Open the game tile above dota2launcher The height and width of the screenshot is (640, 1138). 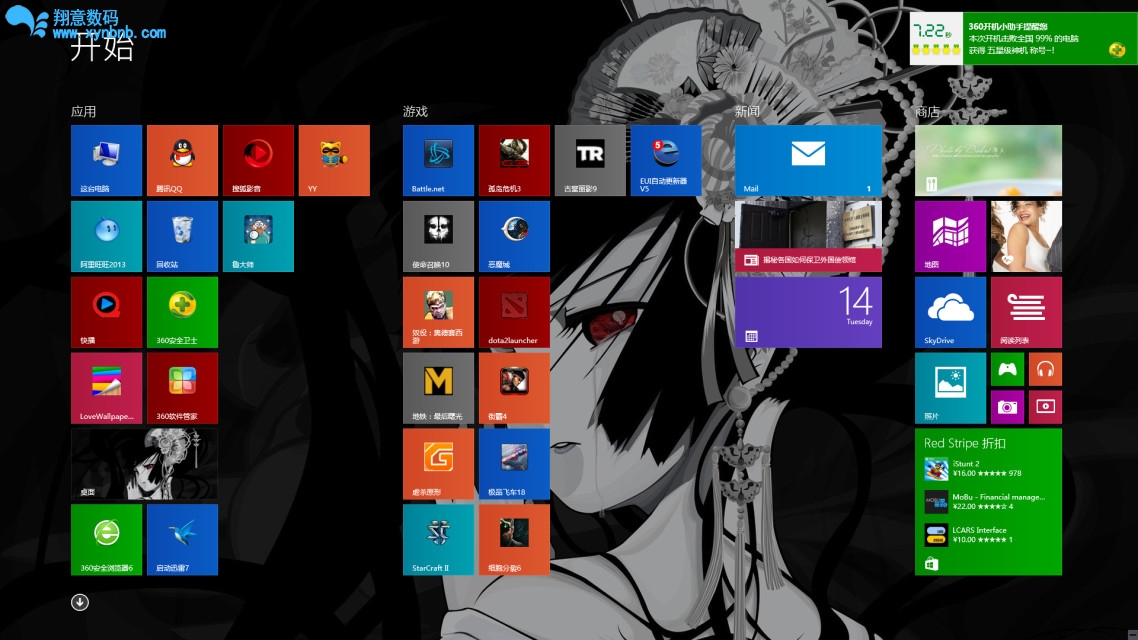(514, 237)
